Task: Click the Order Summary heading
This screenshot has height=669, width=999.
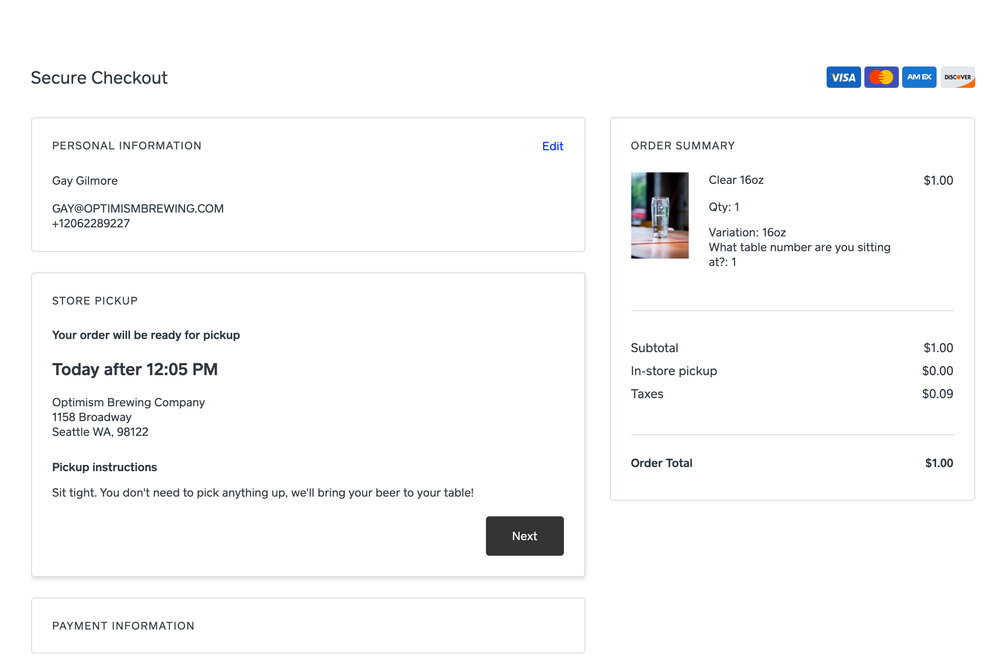Action: [683, 146]
